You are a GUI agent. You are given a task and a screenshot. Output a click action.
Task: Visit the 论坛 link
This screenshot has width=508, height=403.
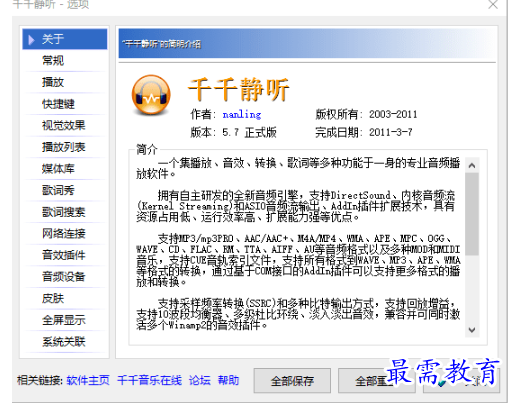(x=200, y=380)
